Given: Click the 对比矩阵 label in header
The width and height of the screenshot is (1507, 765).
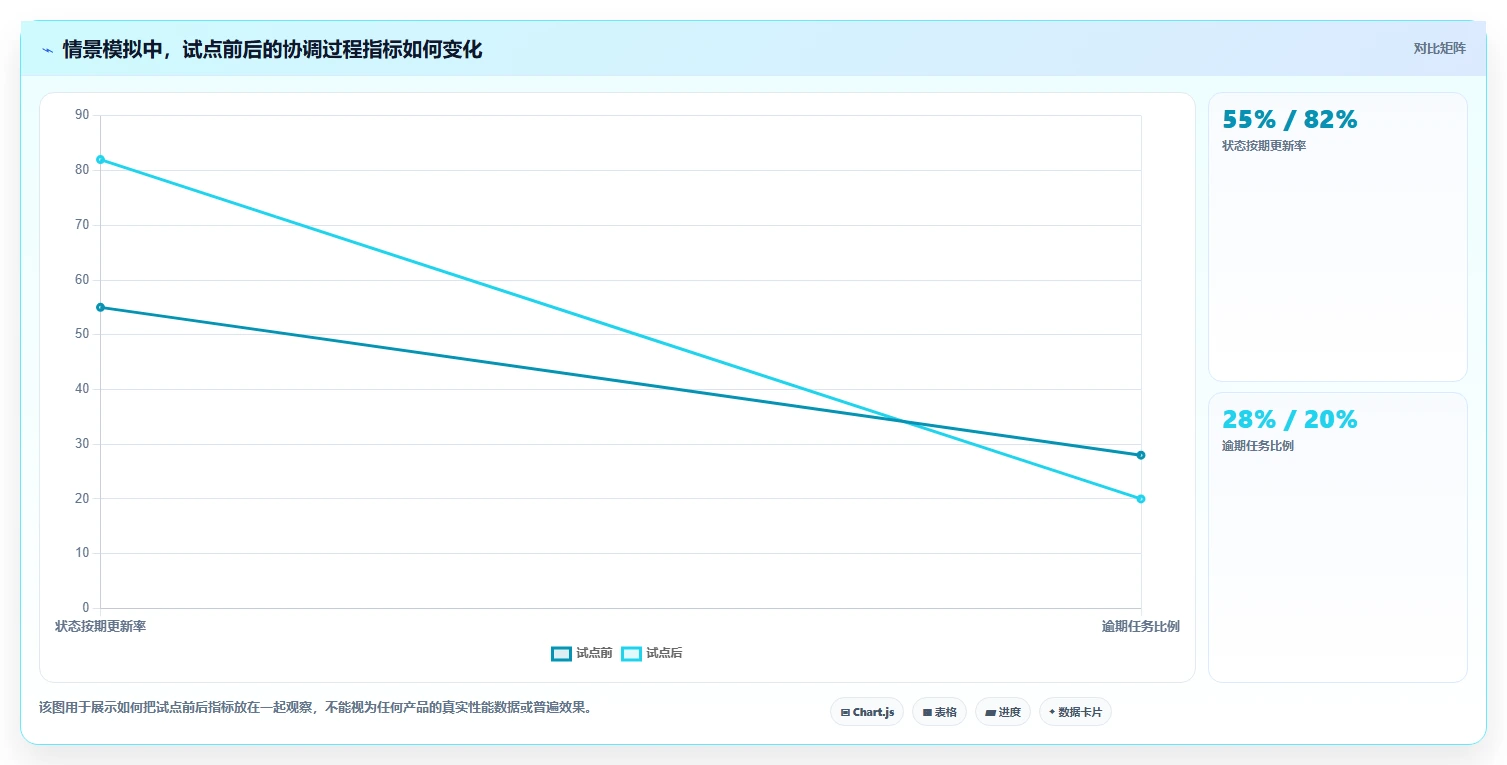Looking at the screenshot, I should tap(1439, 49).
